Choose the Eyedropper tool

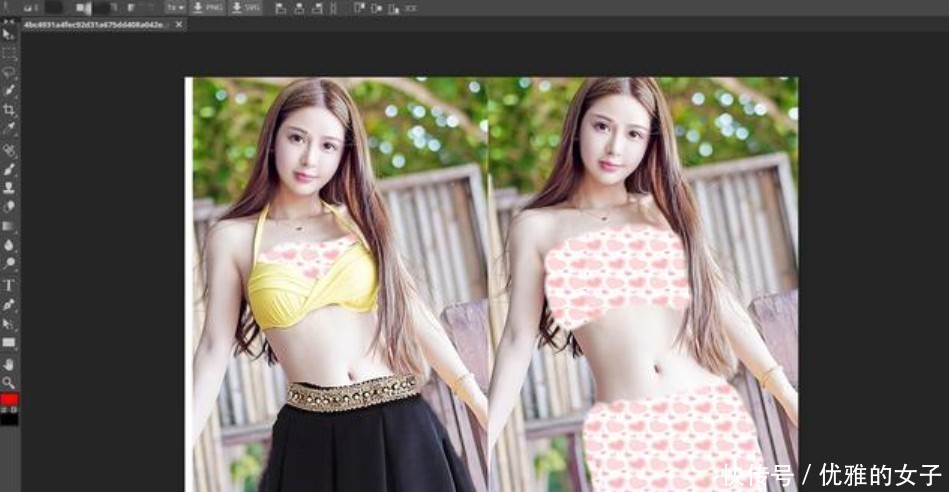9,128
